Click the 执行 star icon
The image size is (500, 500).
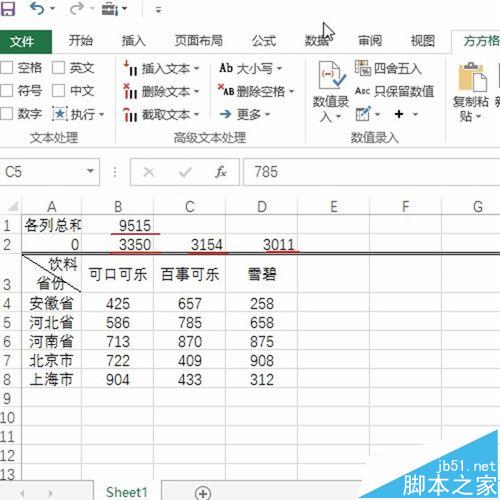pos(60,114)
